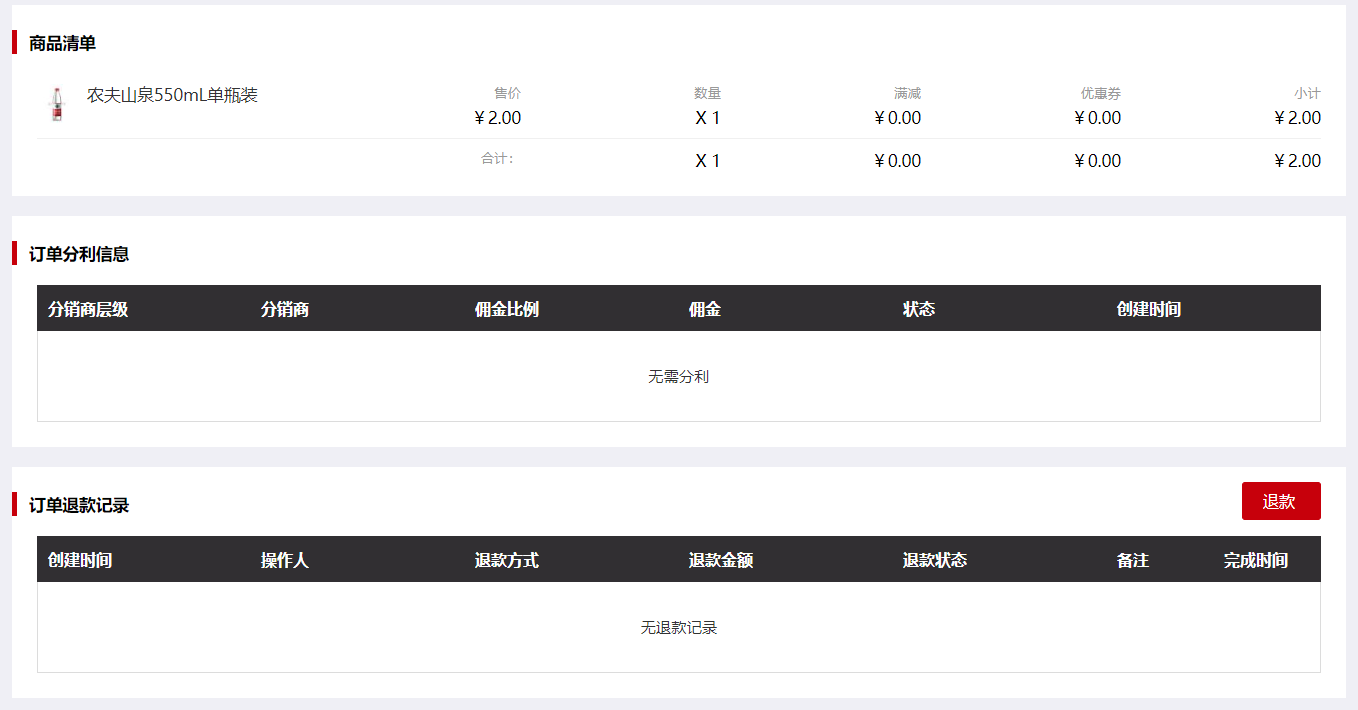Click the 无退款记录 empty table message
Viewport: 1358px width, 710px height.
pos(679,628)
